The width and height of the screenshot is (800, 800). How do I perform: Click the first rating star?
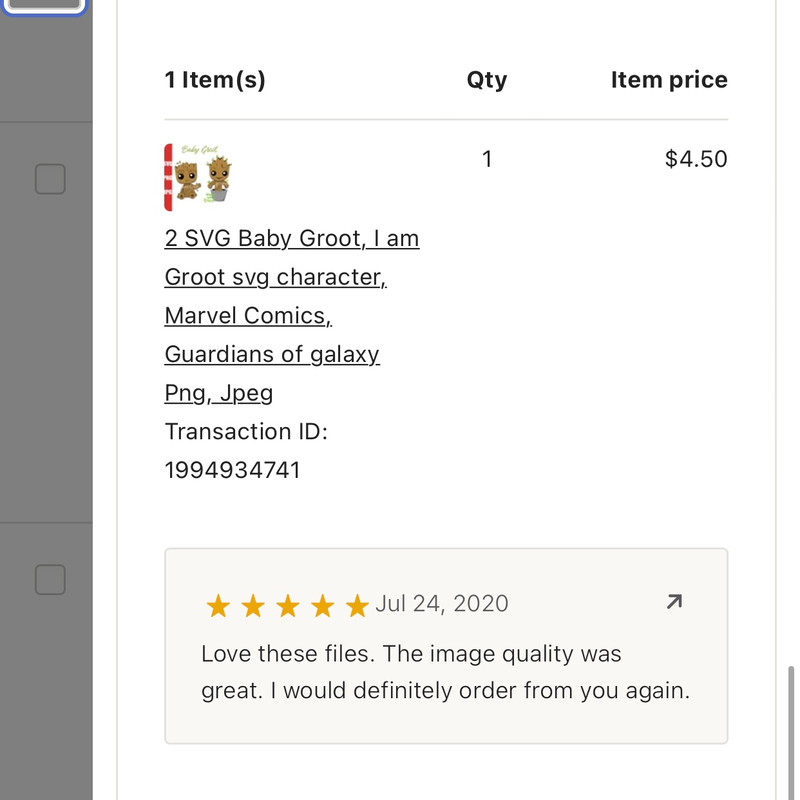[218, 606]
